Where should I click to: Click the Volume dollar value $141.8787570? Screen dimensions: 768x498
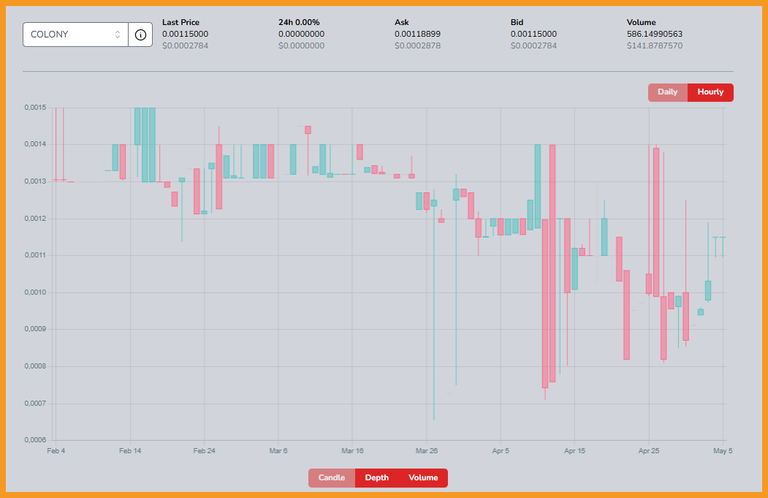654,46
